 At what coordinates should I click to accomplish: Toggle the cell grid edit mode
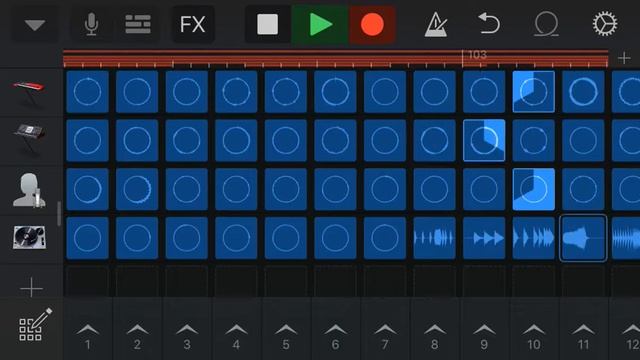click(x=35, y=324)
